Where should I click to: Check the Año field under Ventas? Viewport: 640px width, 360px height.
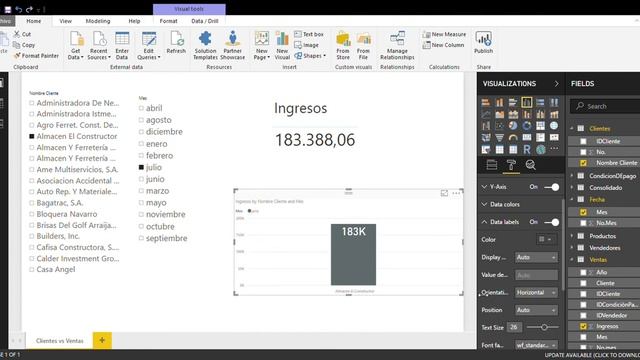[x=583, y=272]
